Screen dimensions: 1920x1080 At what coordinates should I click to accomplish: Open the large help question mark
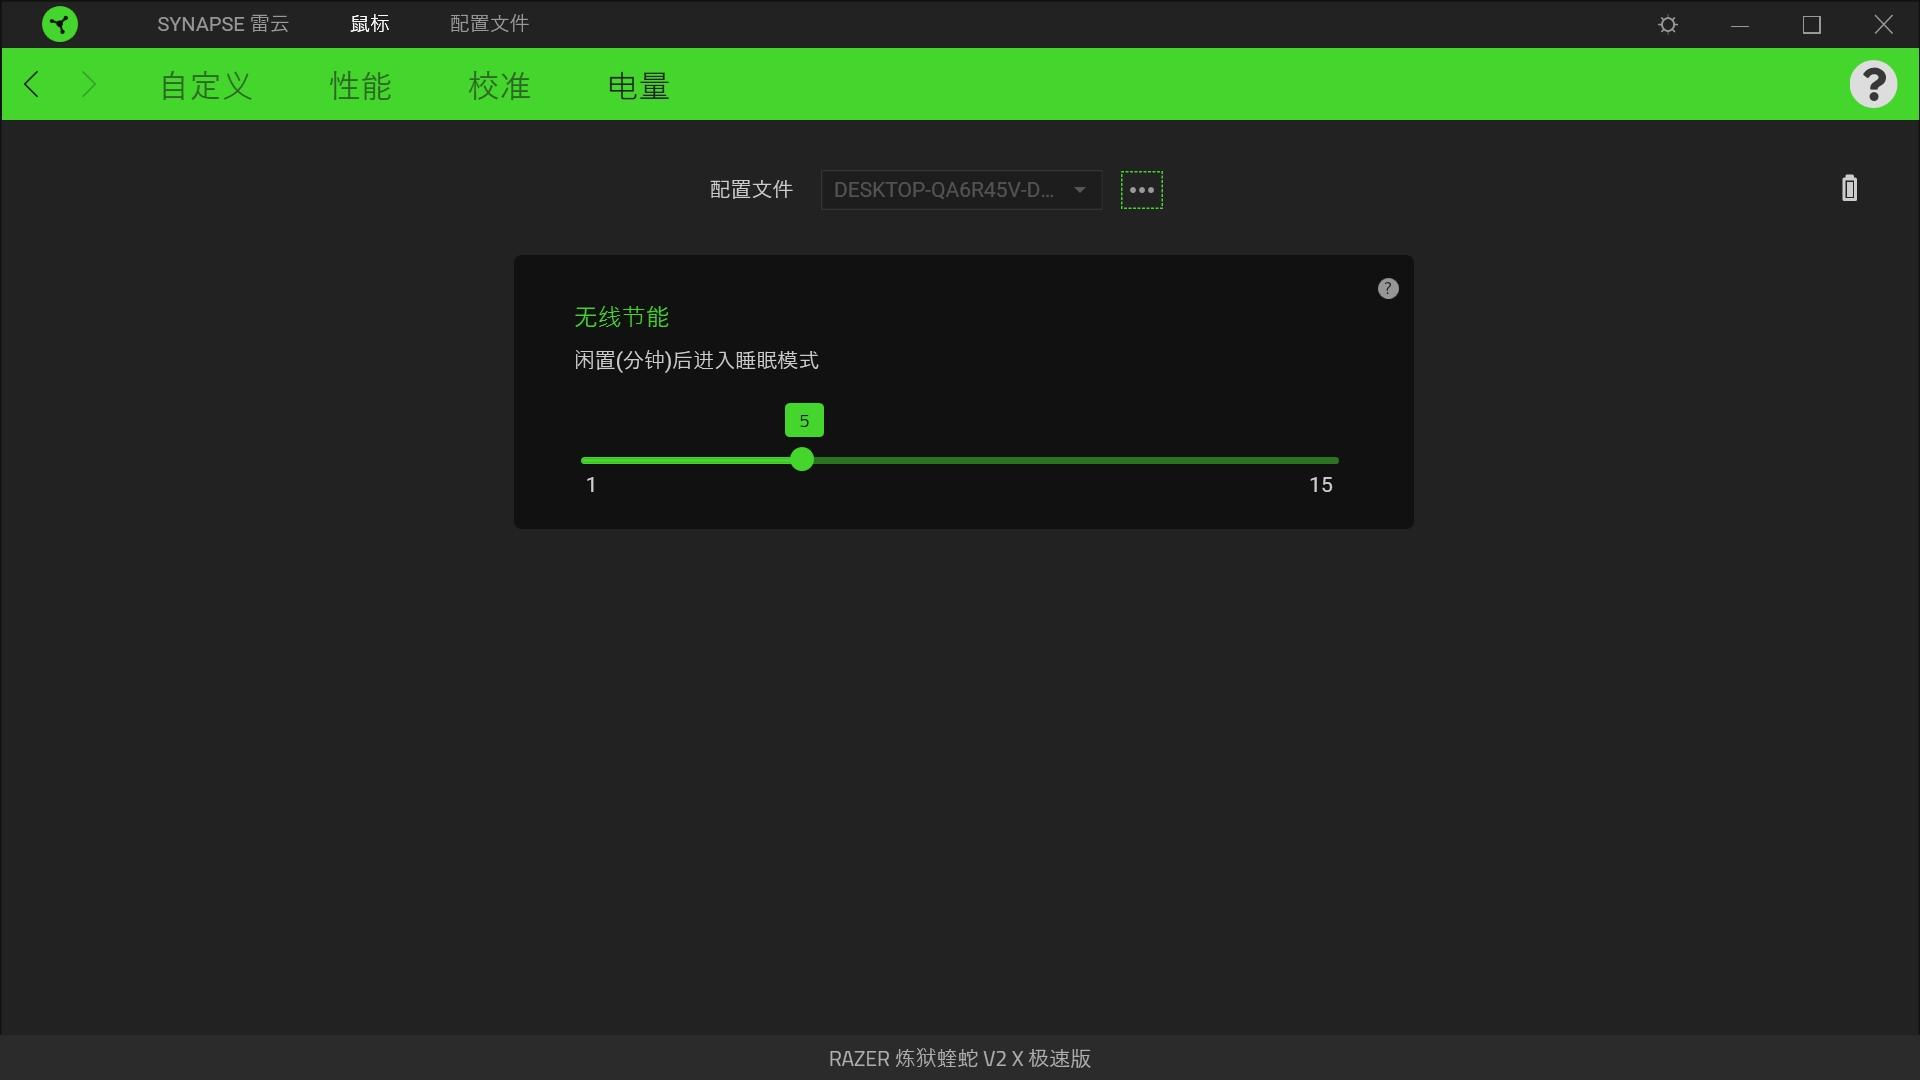tap(1873, 84)
